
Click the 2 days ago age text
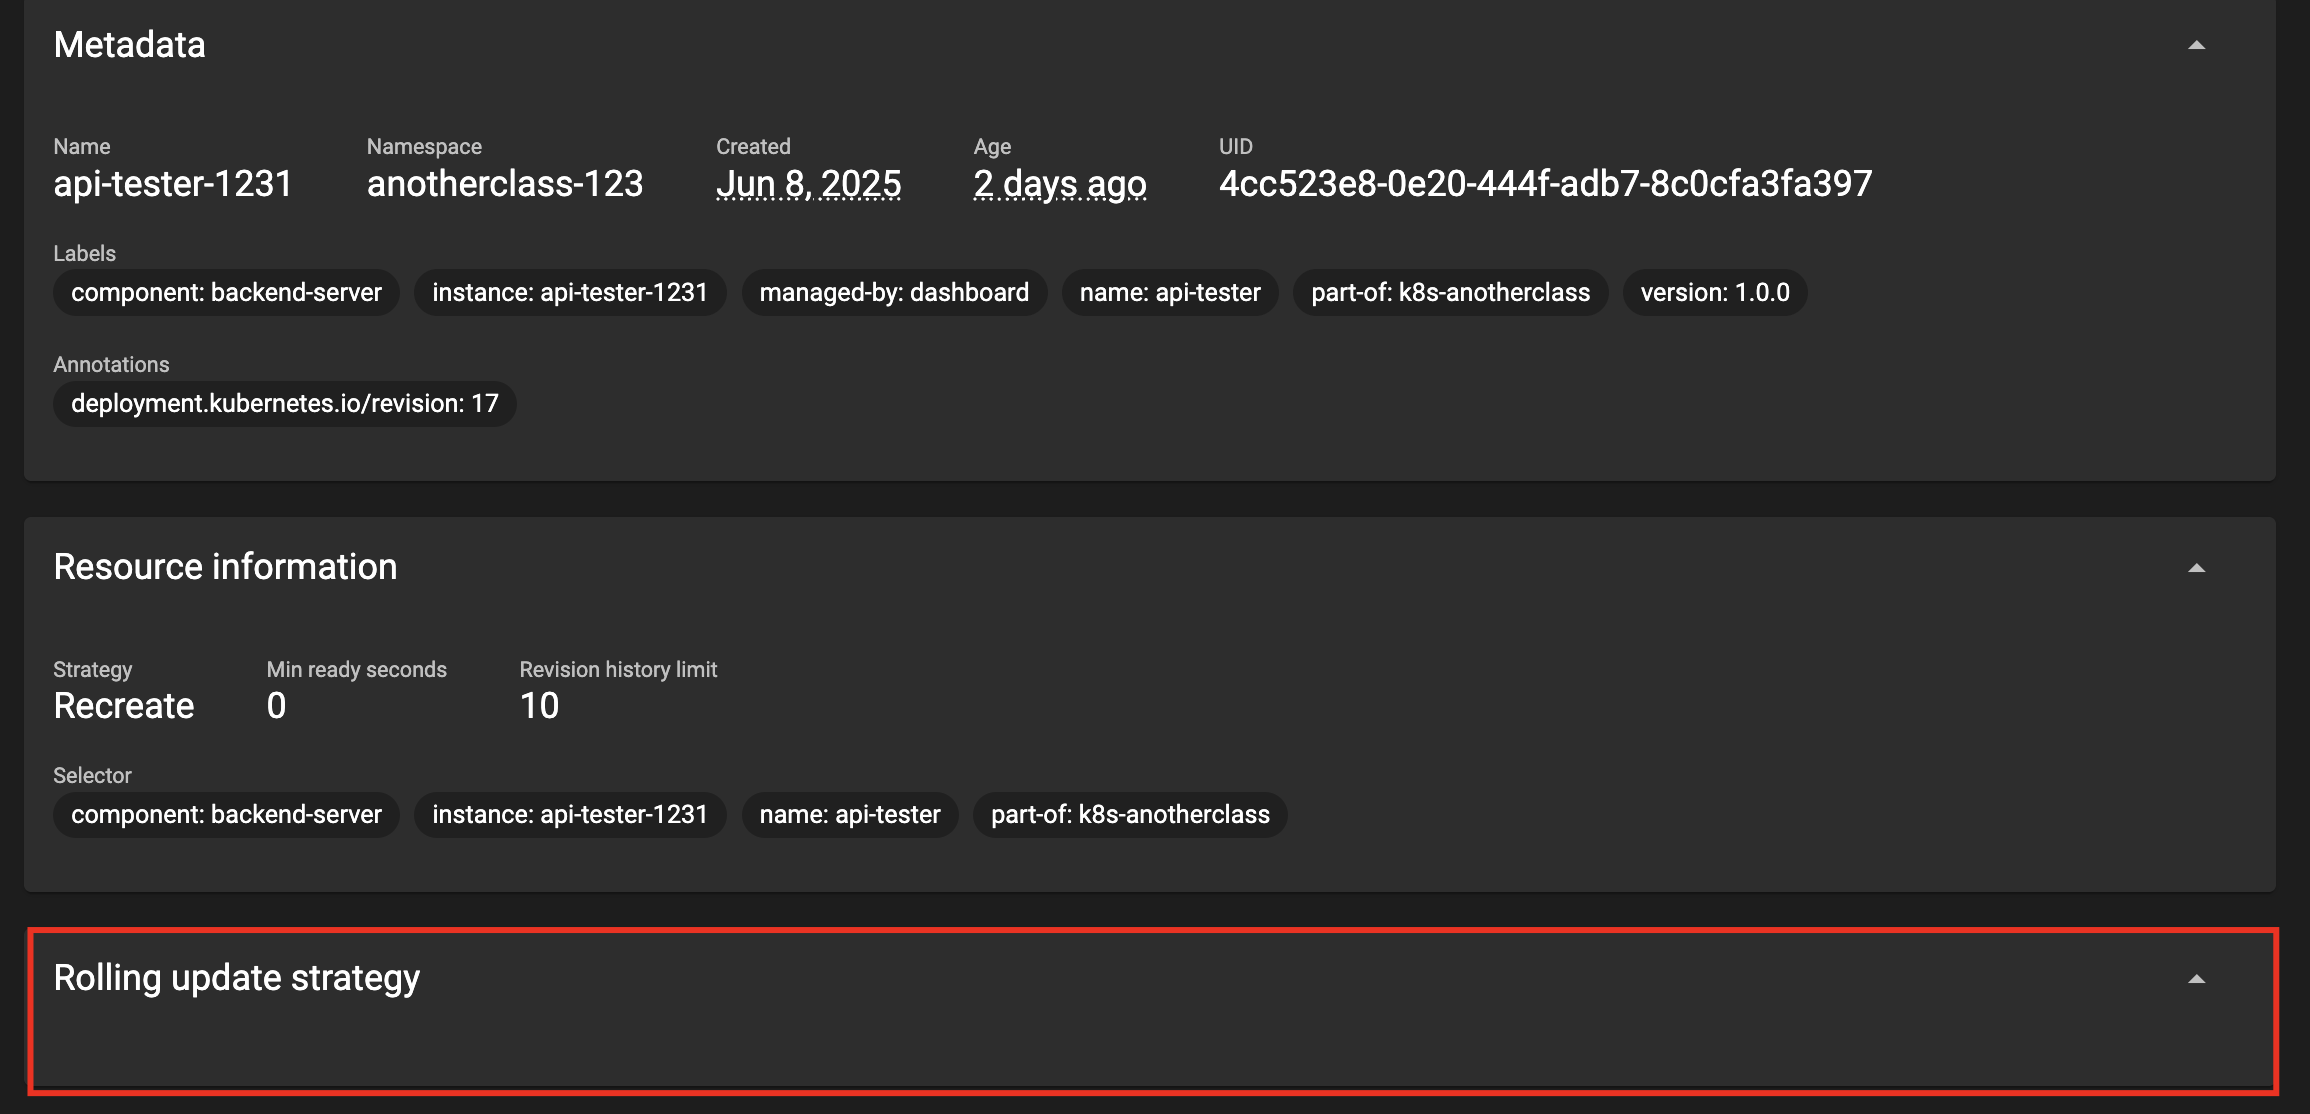pyautogui.click(x=1060, y=184)
